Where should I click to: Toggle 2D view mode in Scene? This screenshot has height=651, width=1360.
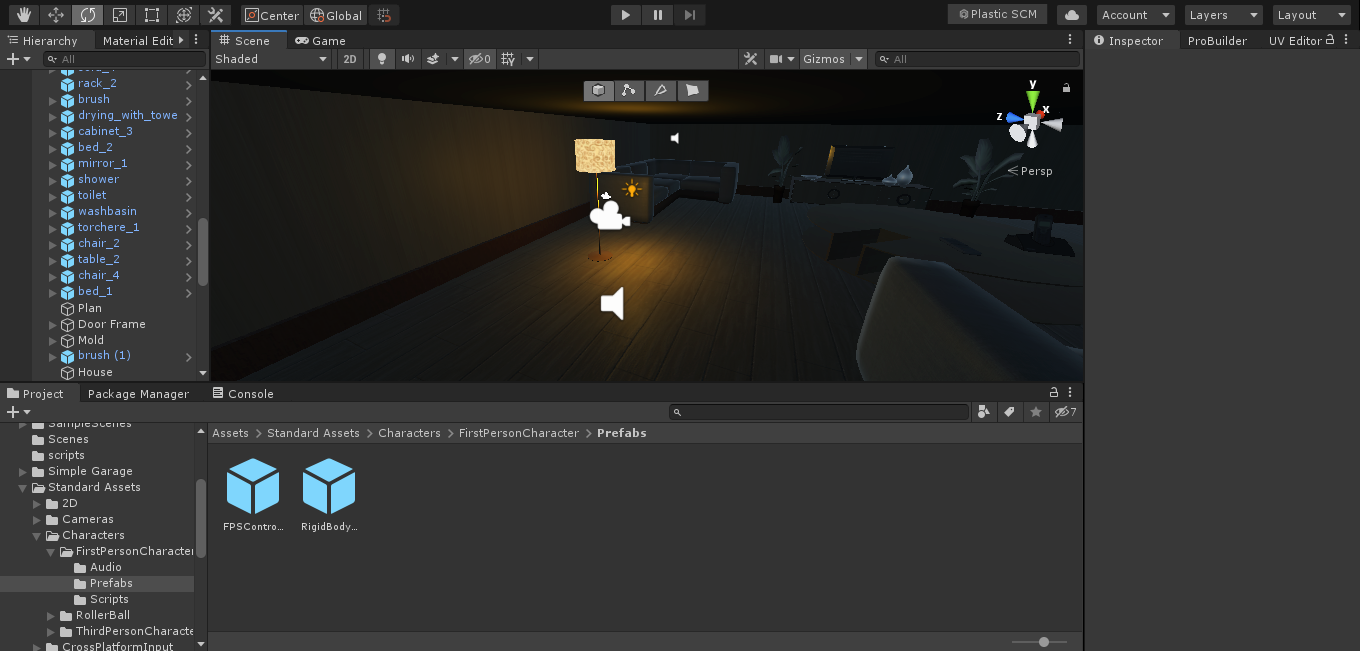349,59
